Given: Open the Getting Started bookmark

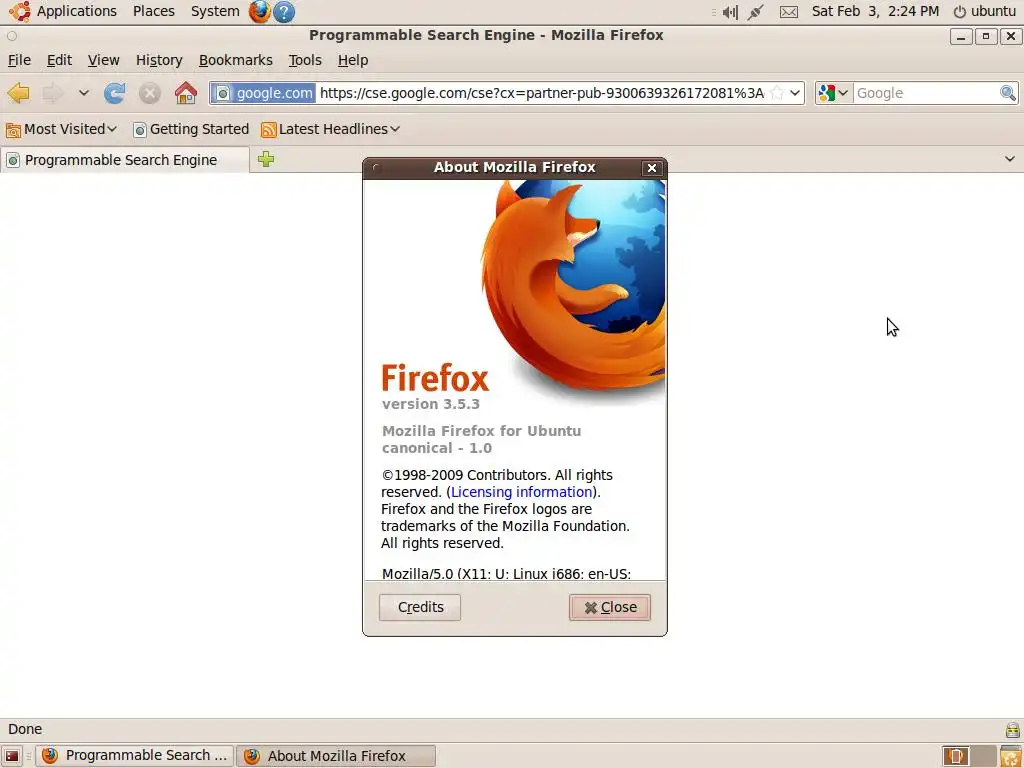Looking at the screenshot, I should click(x=191, y=129).
